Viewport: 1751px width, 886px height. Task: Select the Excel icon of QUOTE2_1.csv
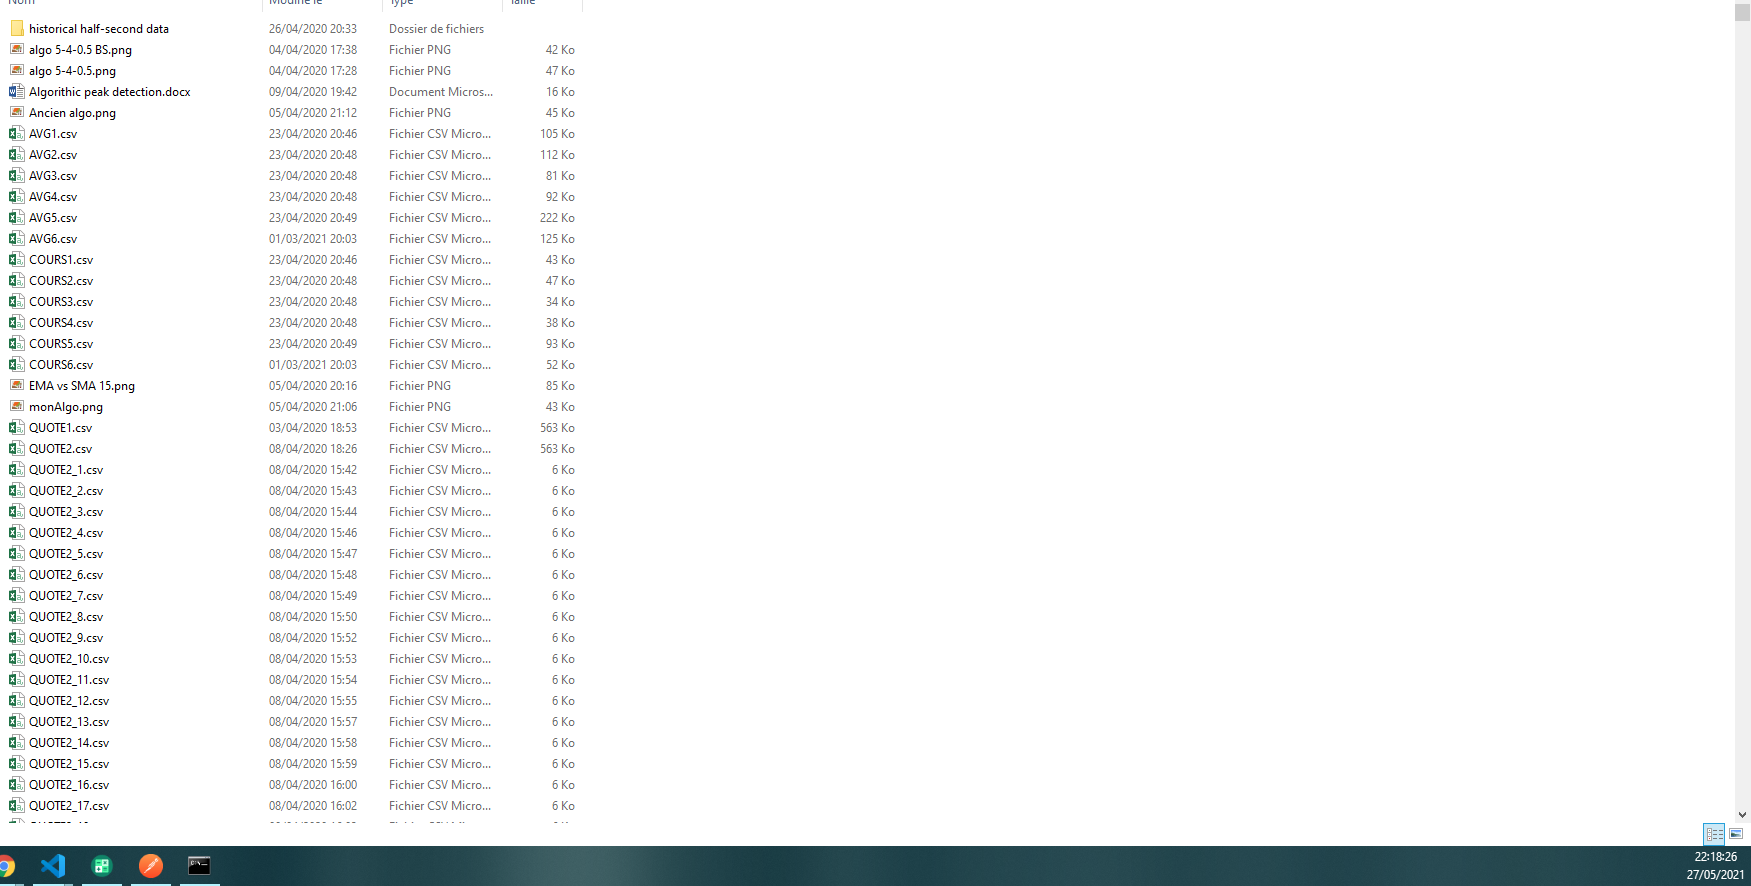[x=17, y=470]
